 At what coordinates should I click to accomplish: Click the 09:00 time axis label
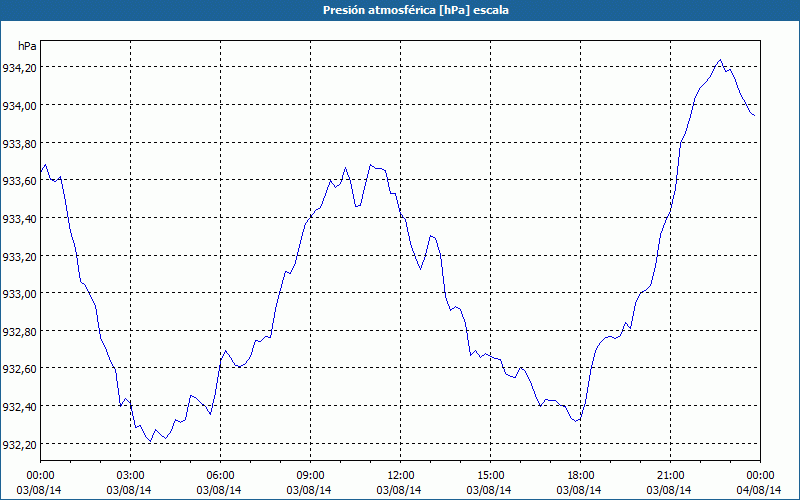point(310,476)
